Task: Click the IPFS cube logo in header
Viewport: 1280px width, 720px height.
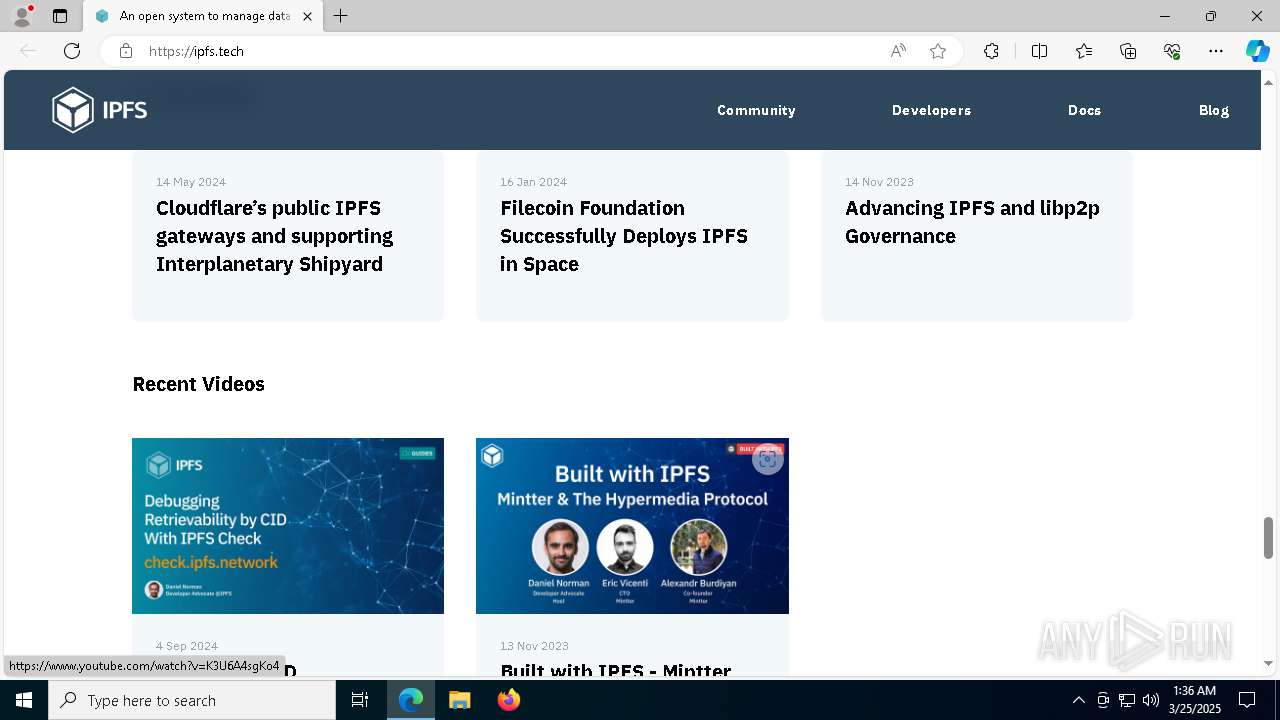Action: point(99,110)
